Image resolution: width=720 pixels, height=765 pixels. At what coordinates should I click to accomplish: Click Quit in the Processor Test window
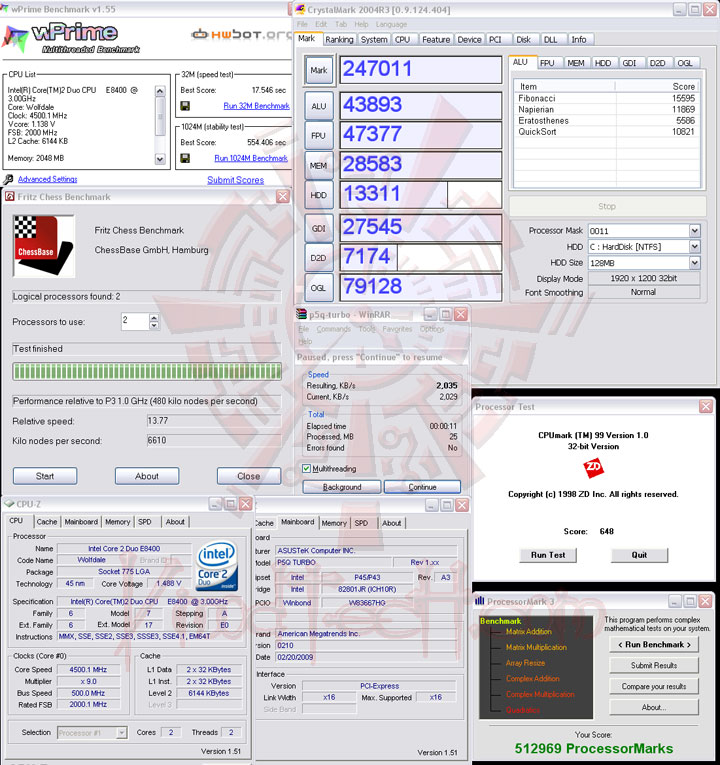(x=639, y=555)
